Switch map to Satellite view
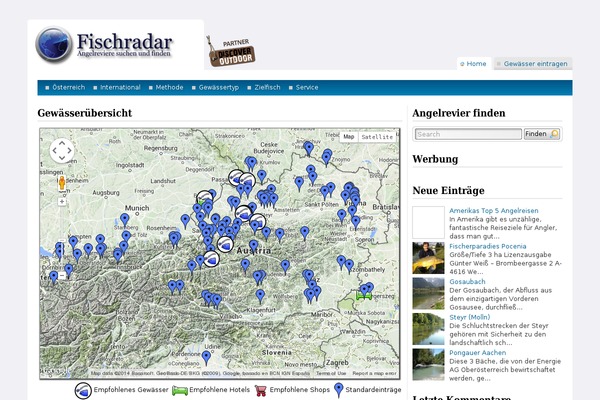Viewport: 600px width, 400px height. point(377,137)
